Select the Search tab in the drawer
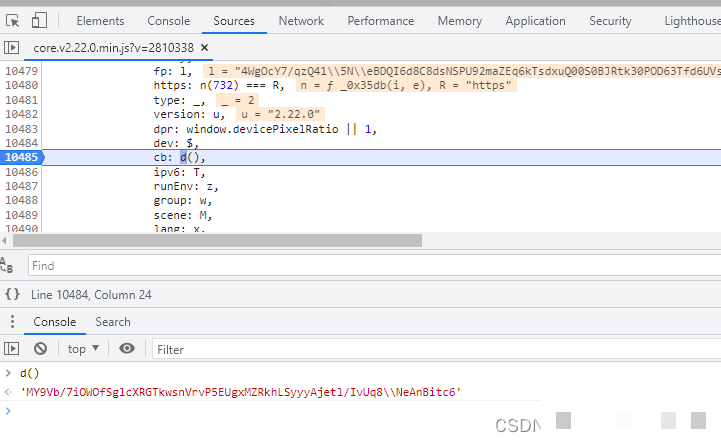This screenshot has height=445, width=721. 113,322
